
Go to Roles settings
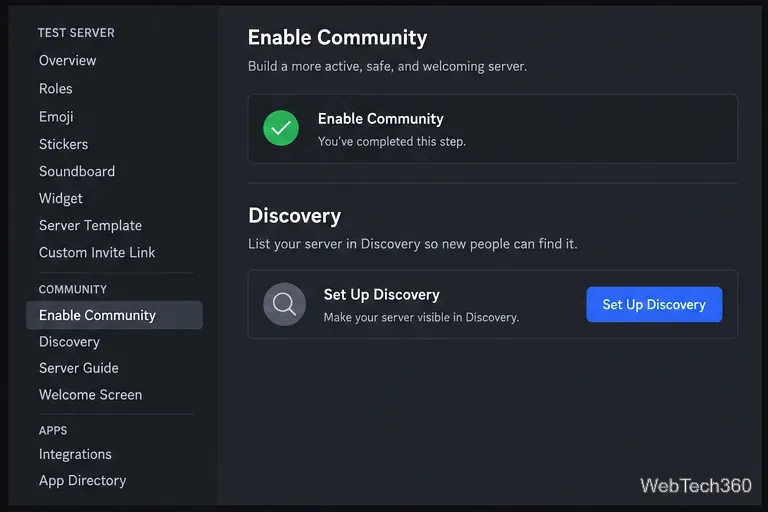point(56,89)
